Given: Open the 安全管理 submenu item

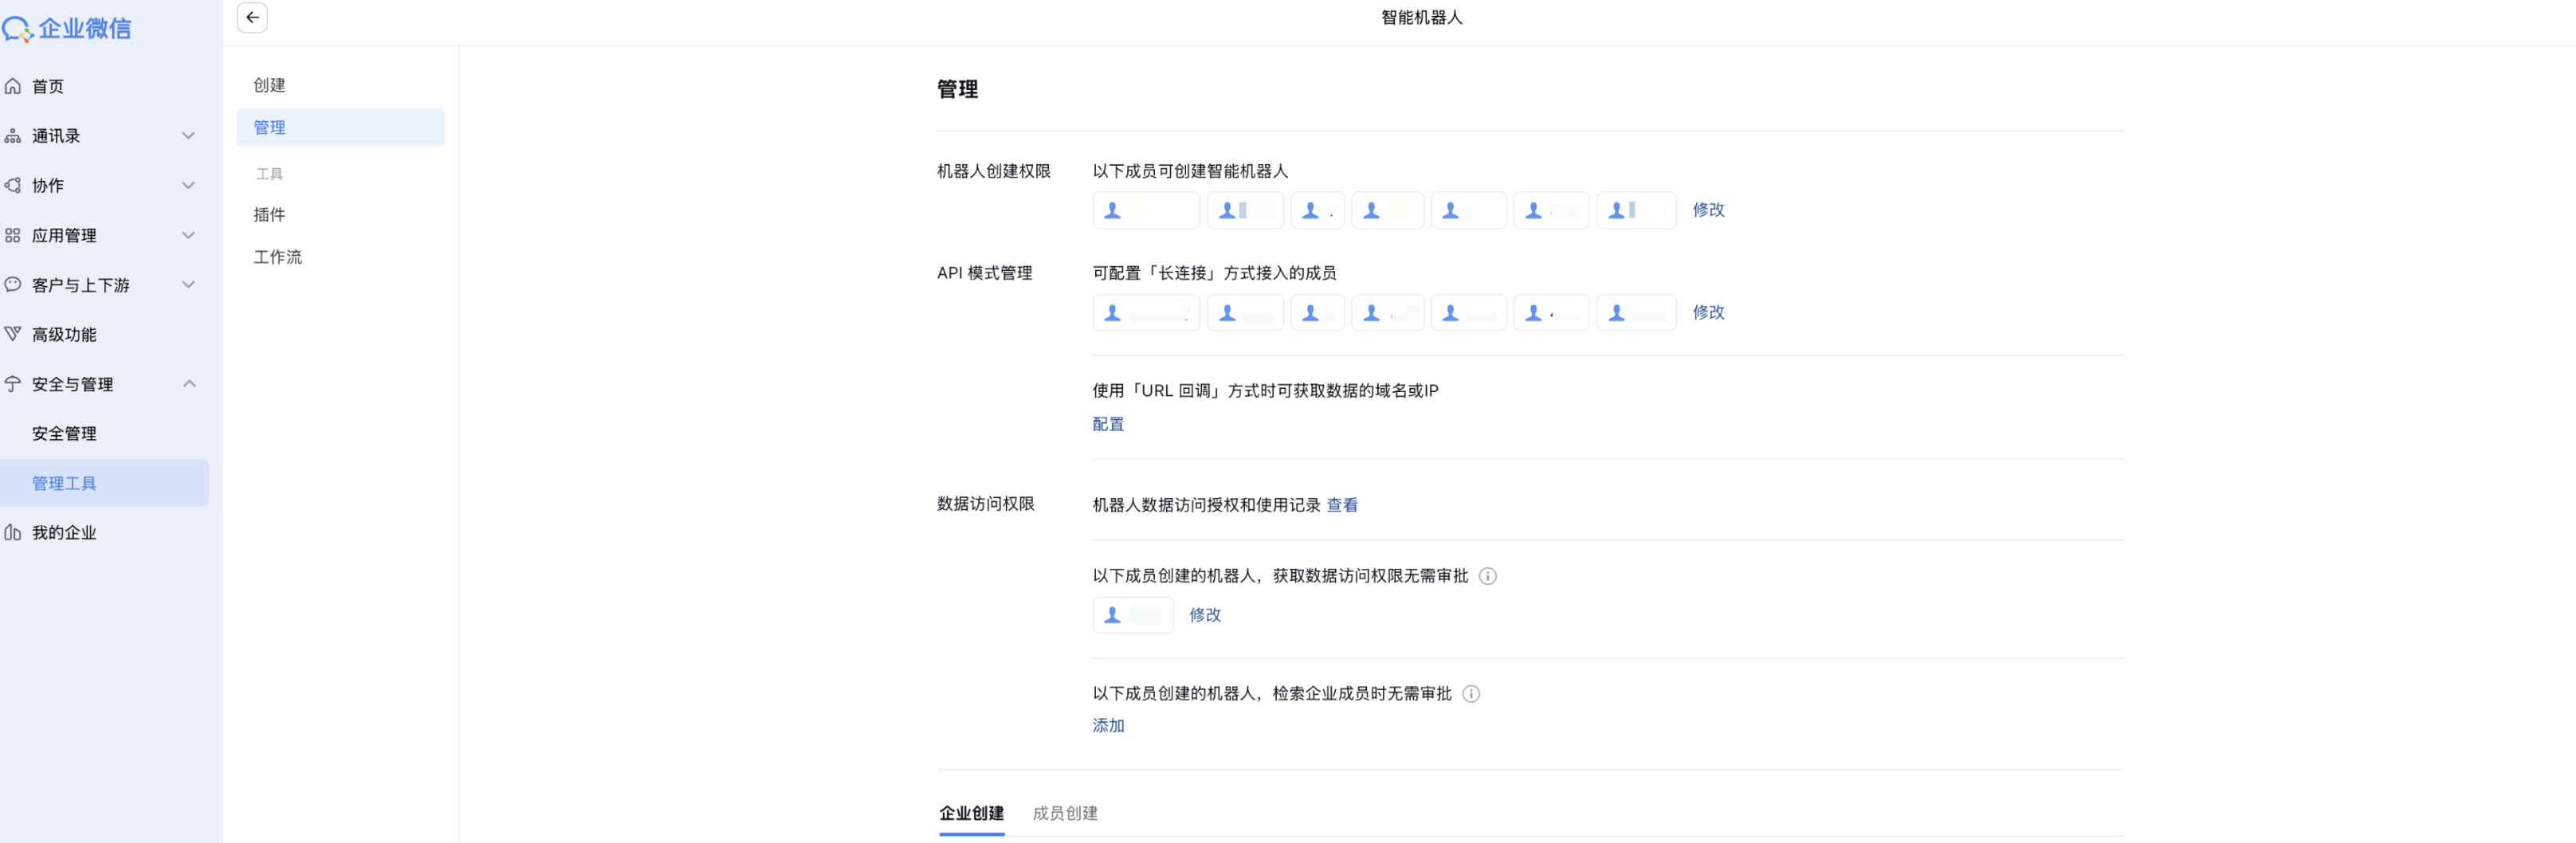Looking at the screenshot, I should 64,434.
